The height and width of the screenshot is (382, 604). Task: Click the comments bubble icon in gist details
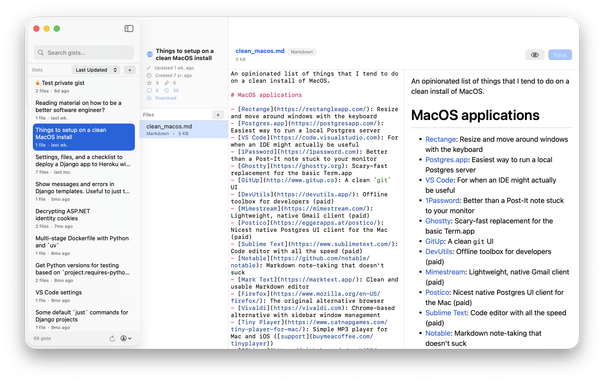(149, 90)
